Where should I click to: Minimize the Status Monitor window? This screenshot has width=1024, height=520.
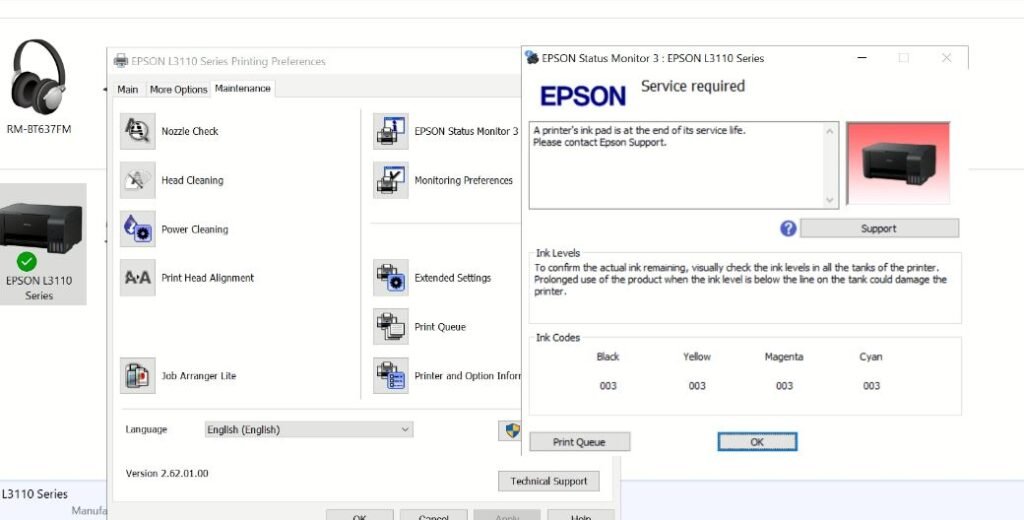click(x=862, y=58)
